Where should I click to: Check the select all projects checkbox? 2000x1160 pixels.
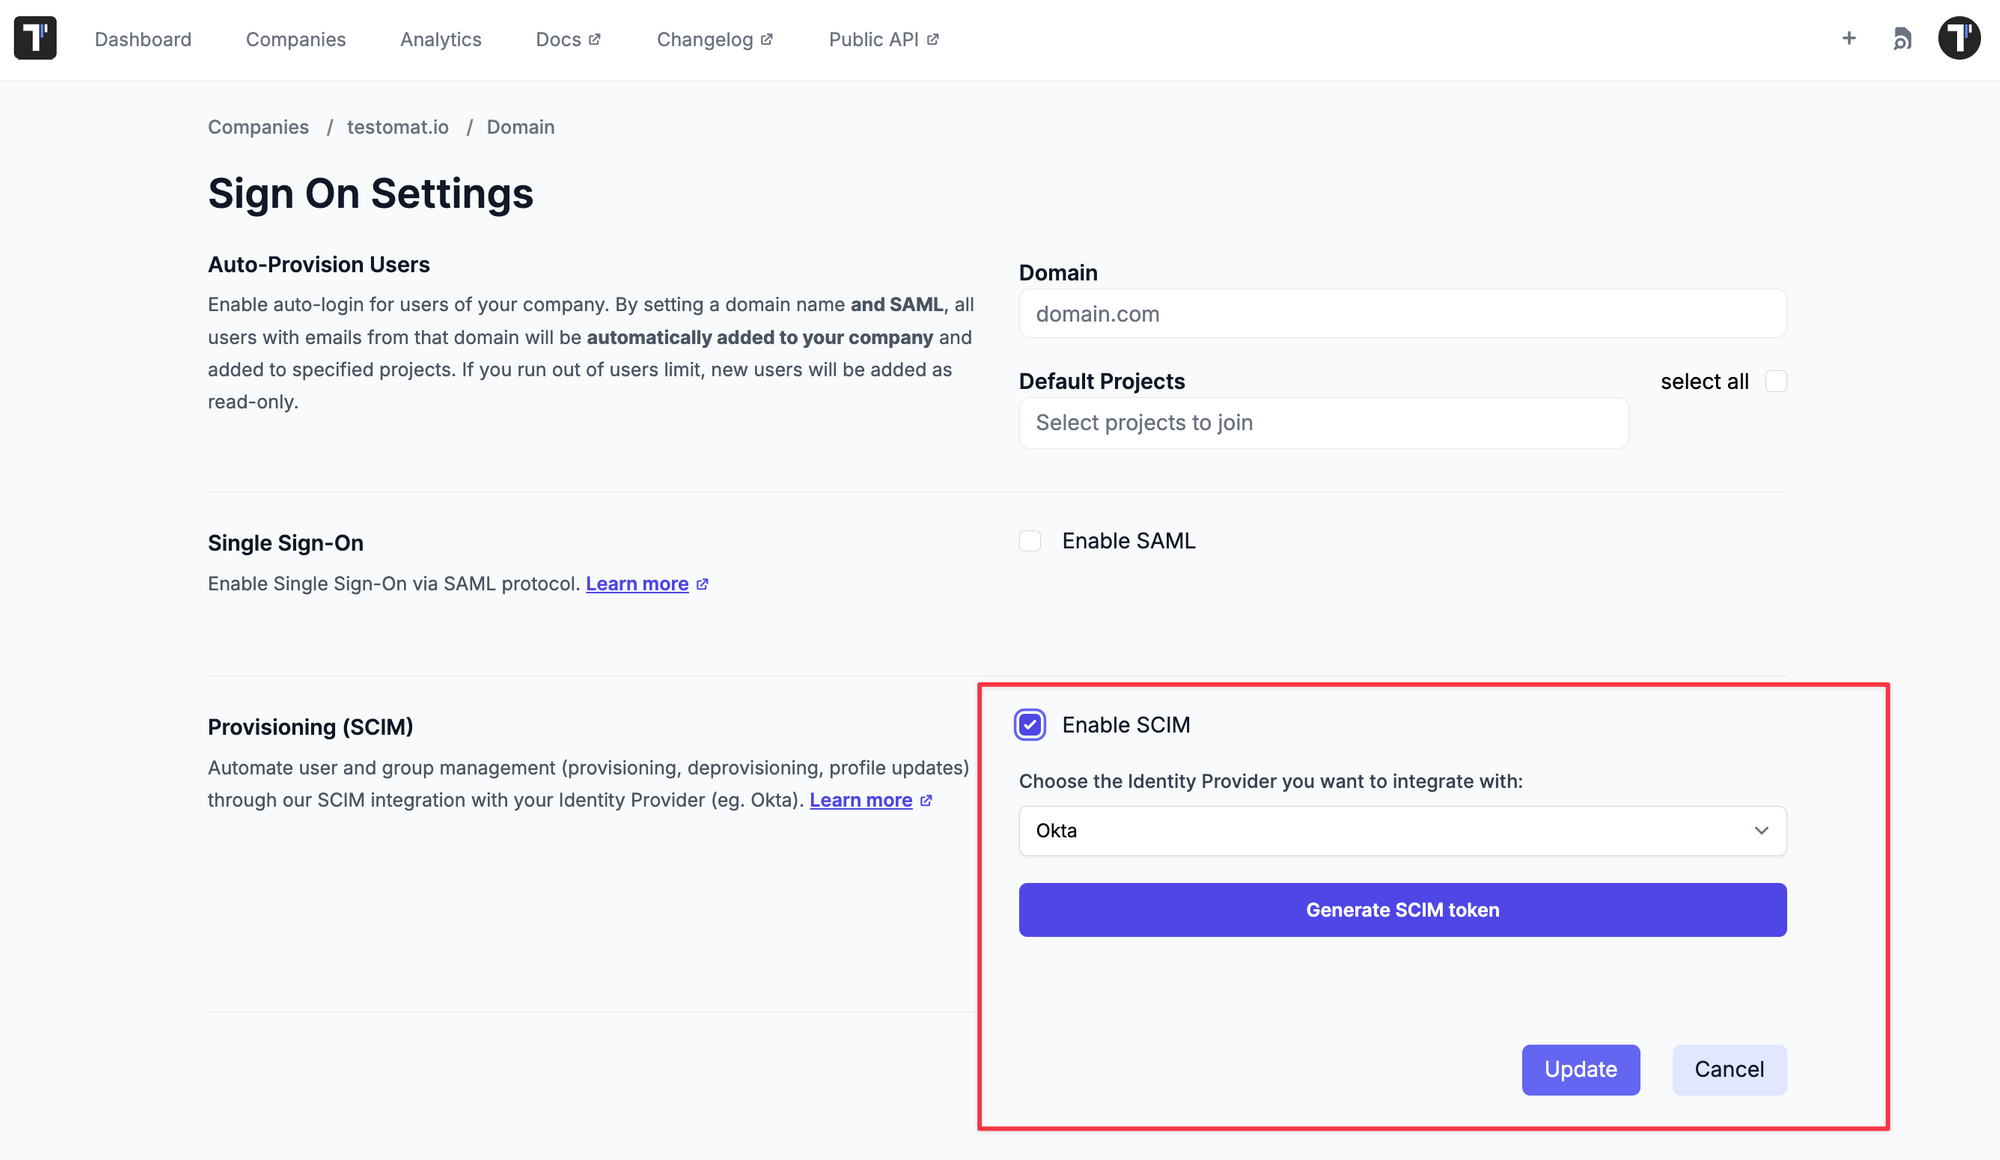(1776, 381)
